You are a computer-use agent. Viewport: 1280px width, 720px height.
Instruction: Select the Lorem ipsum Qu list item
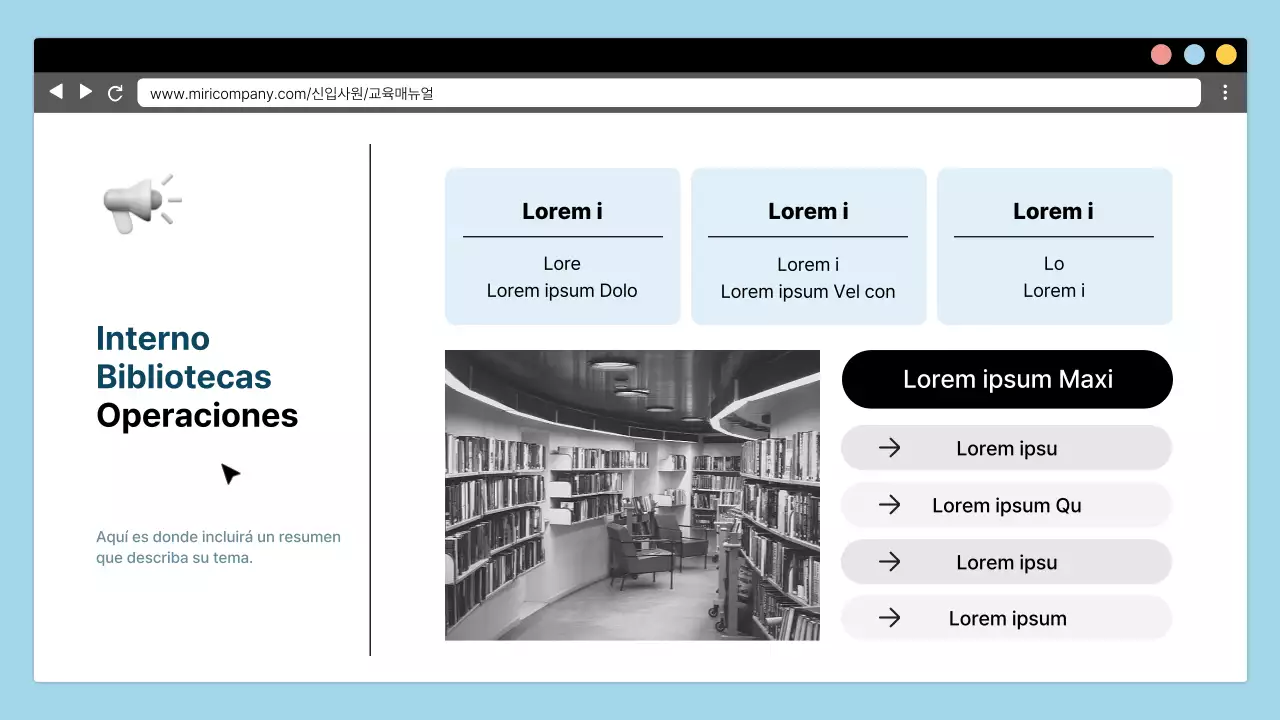click(1006, 505)
